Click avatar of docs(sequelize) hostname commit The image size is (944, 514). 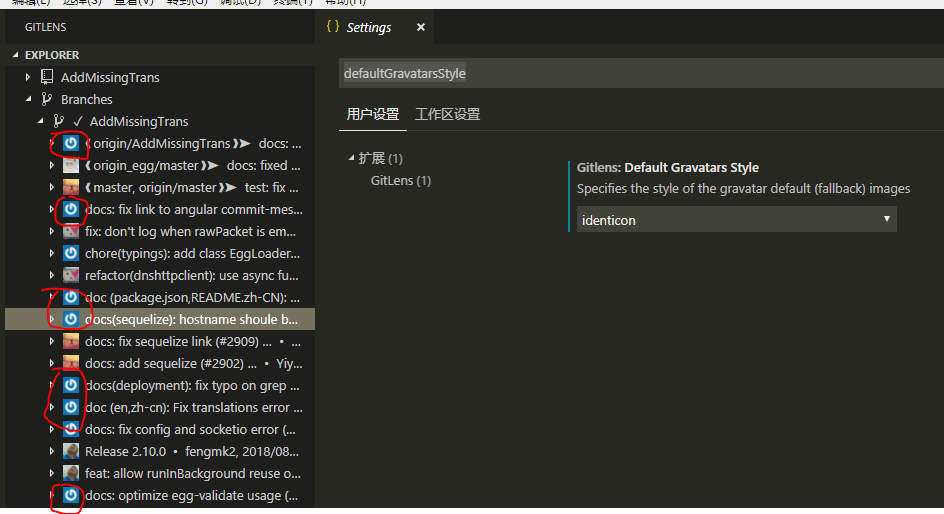click(x=71, y=319)
